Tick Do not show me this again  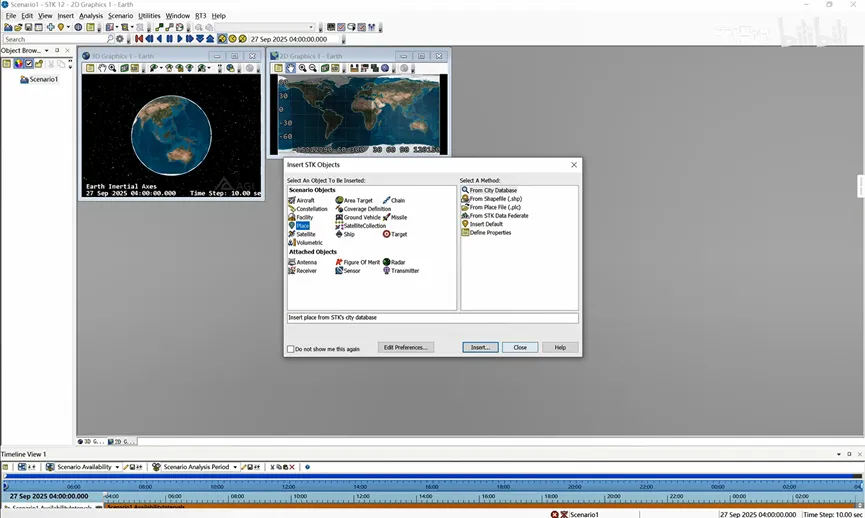tap(291, 349)
